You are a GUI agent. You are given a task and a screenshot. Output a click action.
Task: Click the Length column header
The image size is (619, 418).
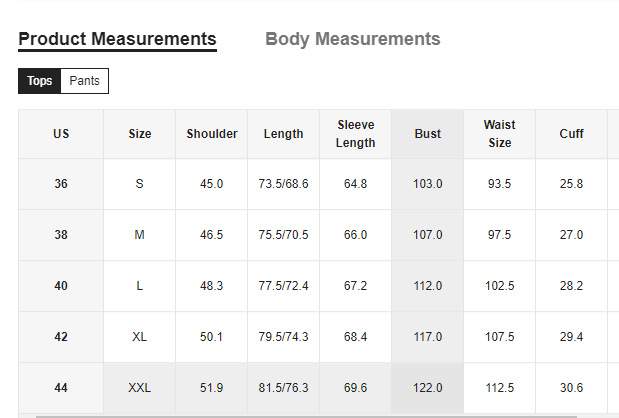pyautogui.click(x=283, y=134)
